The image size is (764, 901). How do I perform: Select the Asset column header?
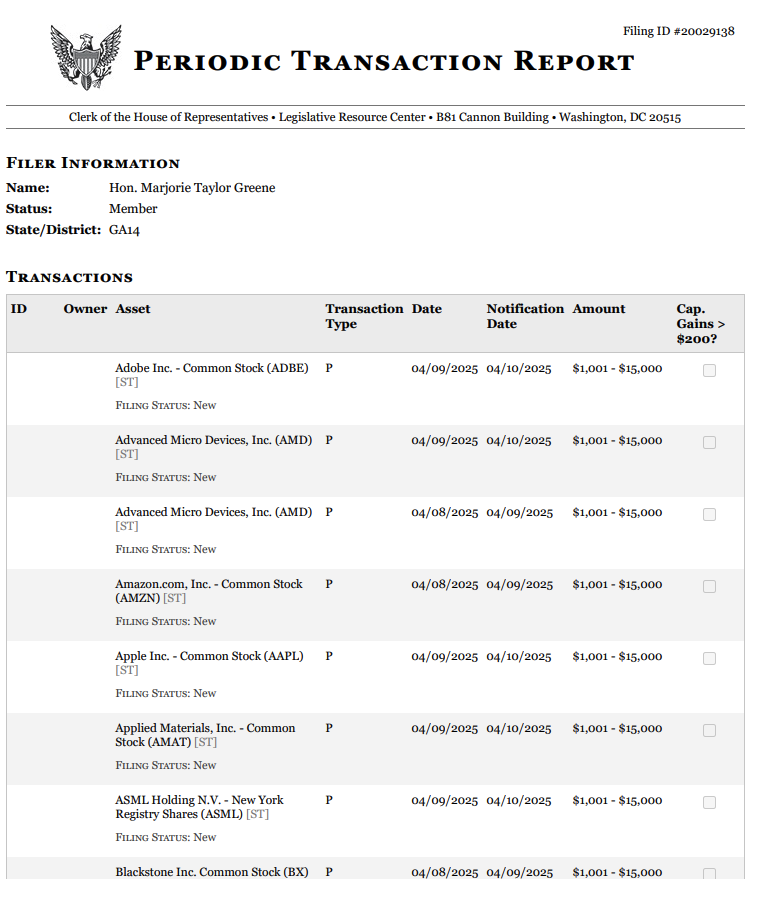pos(133,309)
